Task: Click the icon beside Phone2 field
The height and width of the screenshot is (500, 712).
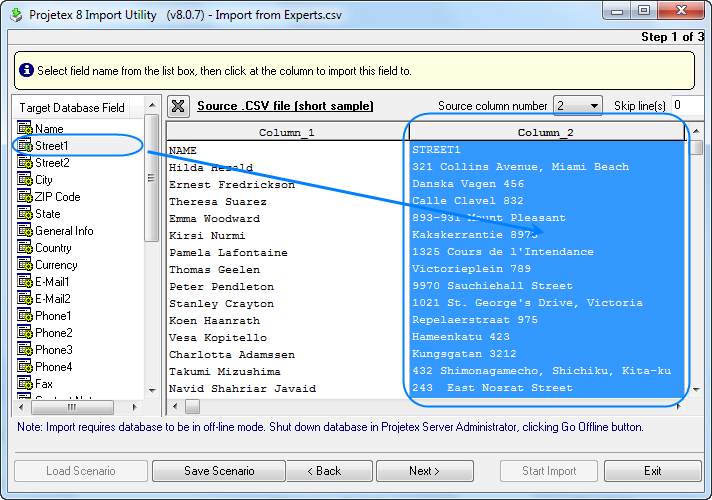Action: click(25, 332)
